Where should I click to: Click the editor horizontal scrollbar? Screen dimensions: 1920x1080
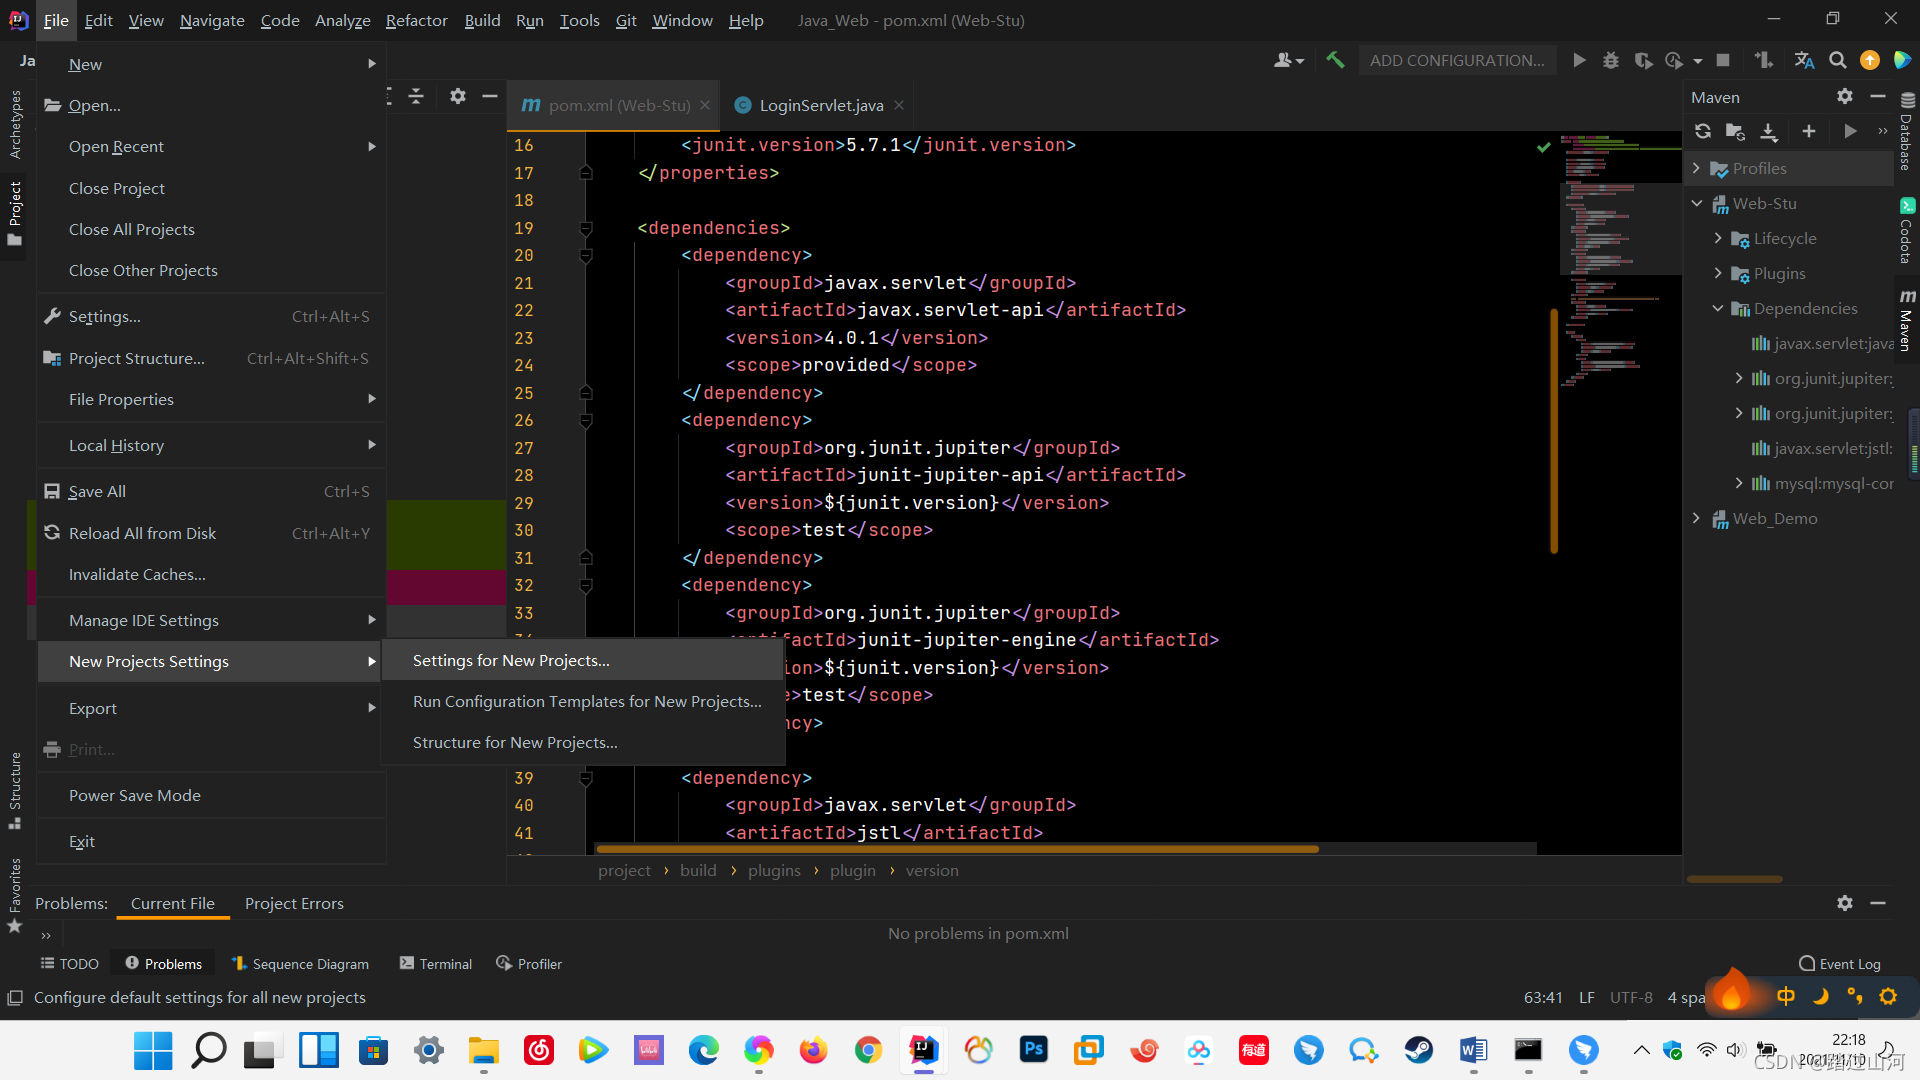pos(957,849)
